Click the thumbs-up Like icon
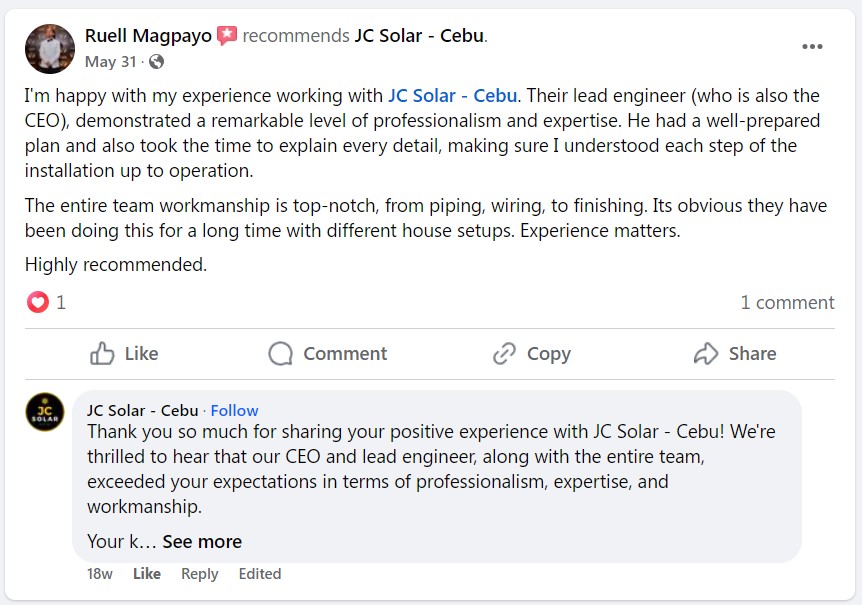Viewport: 862px width, 605px height. pos(102,354)
